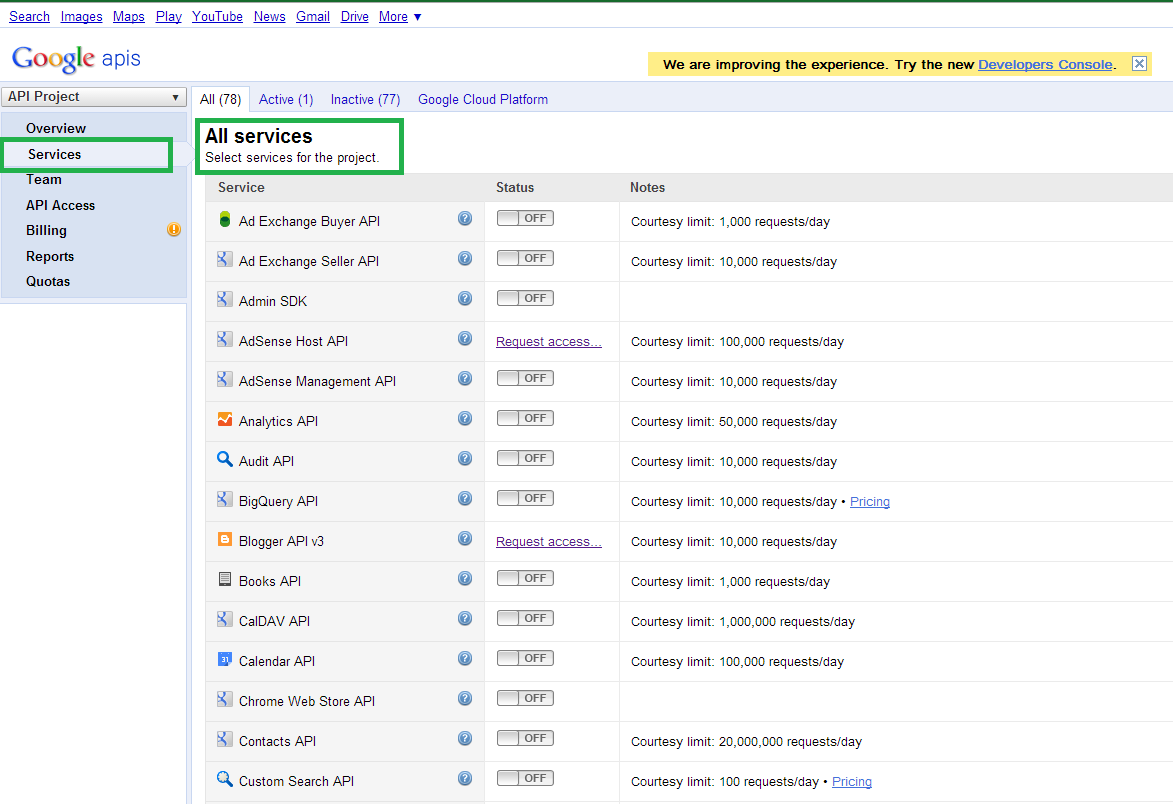Open help icon beside CalDAV API
Viewport: 1173px width, 804px height.
click(465, 619)
